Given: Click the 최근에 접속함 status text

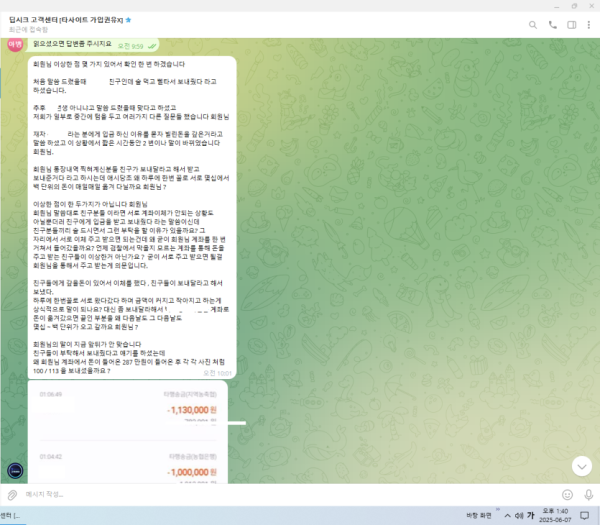Looking at the screenshot, I should [28, 29].
